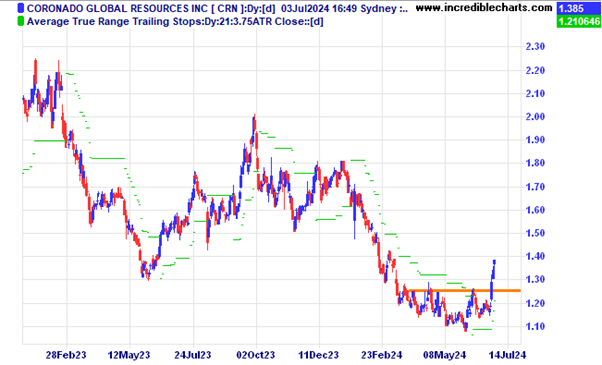Click the 1.20 price axis label

pyautogui.click(x=535, y=304)
